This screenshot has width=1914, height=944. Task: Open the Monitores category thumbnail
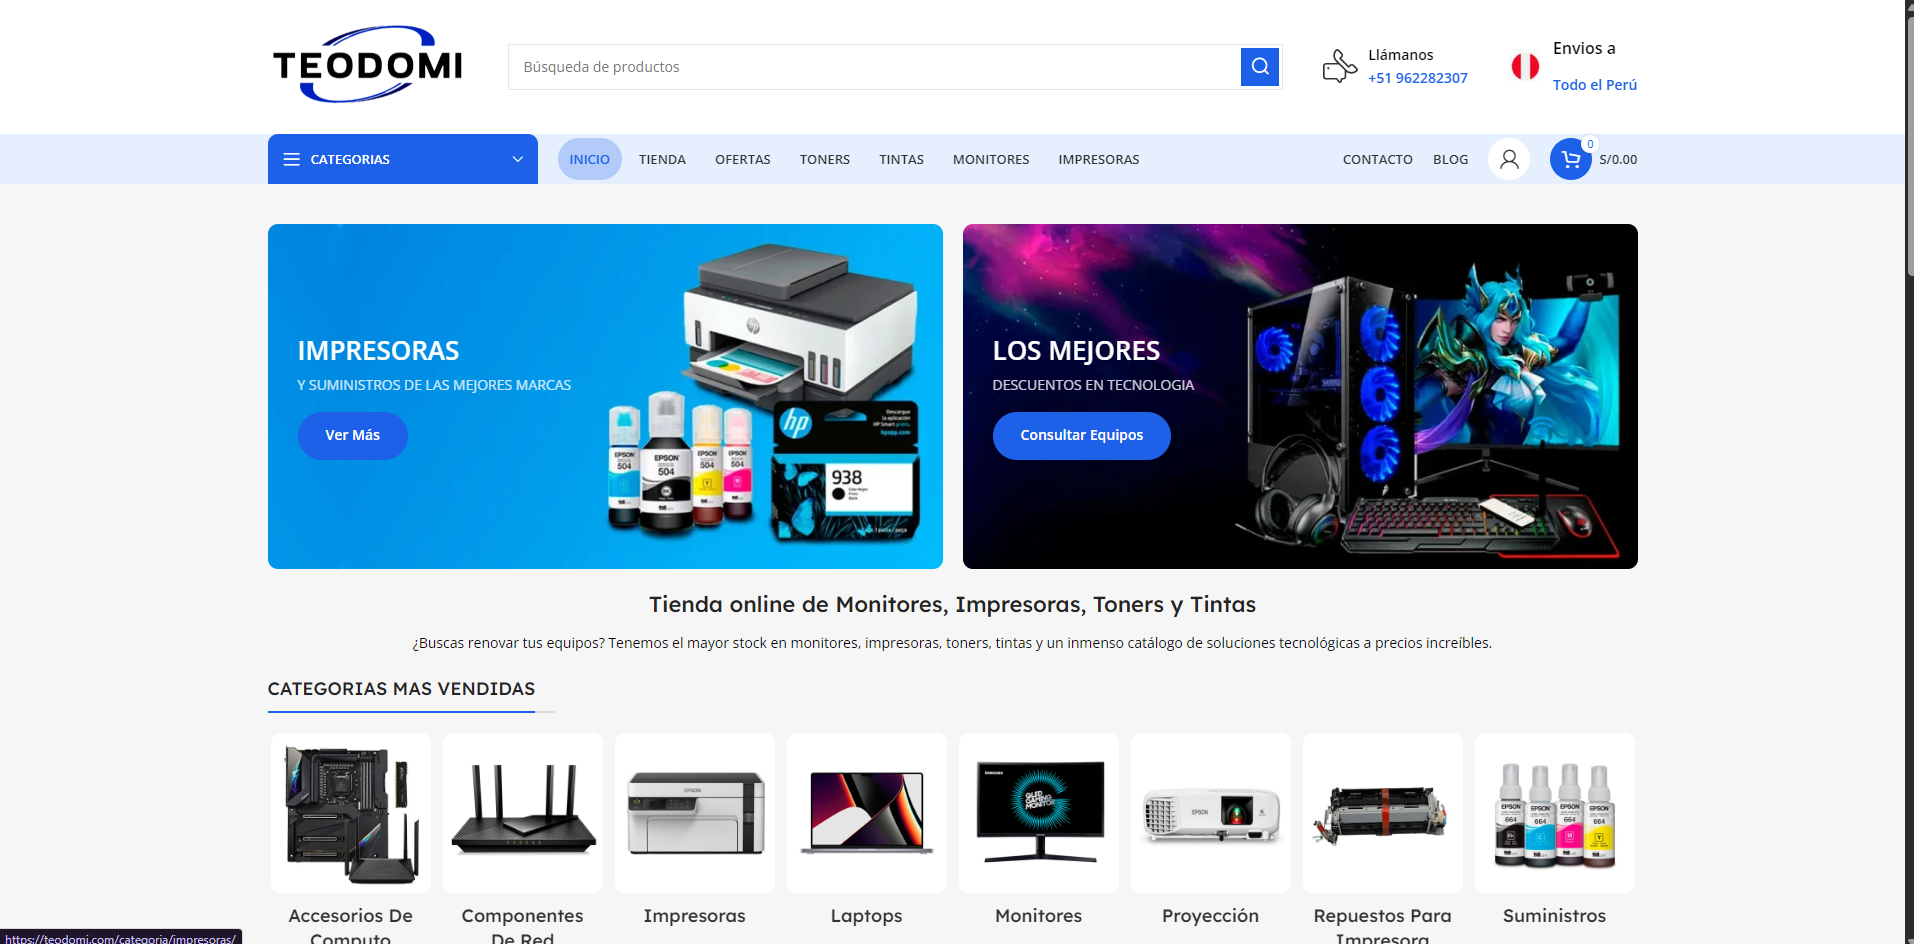(1039, 813)
